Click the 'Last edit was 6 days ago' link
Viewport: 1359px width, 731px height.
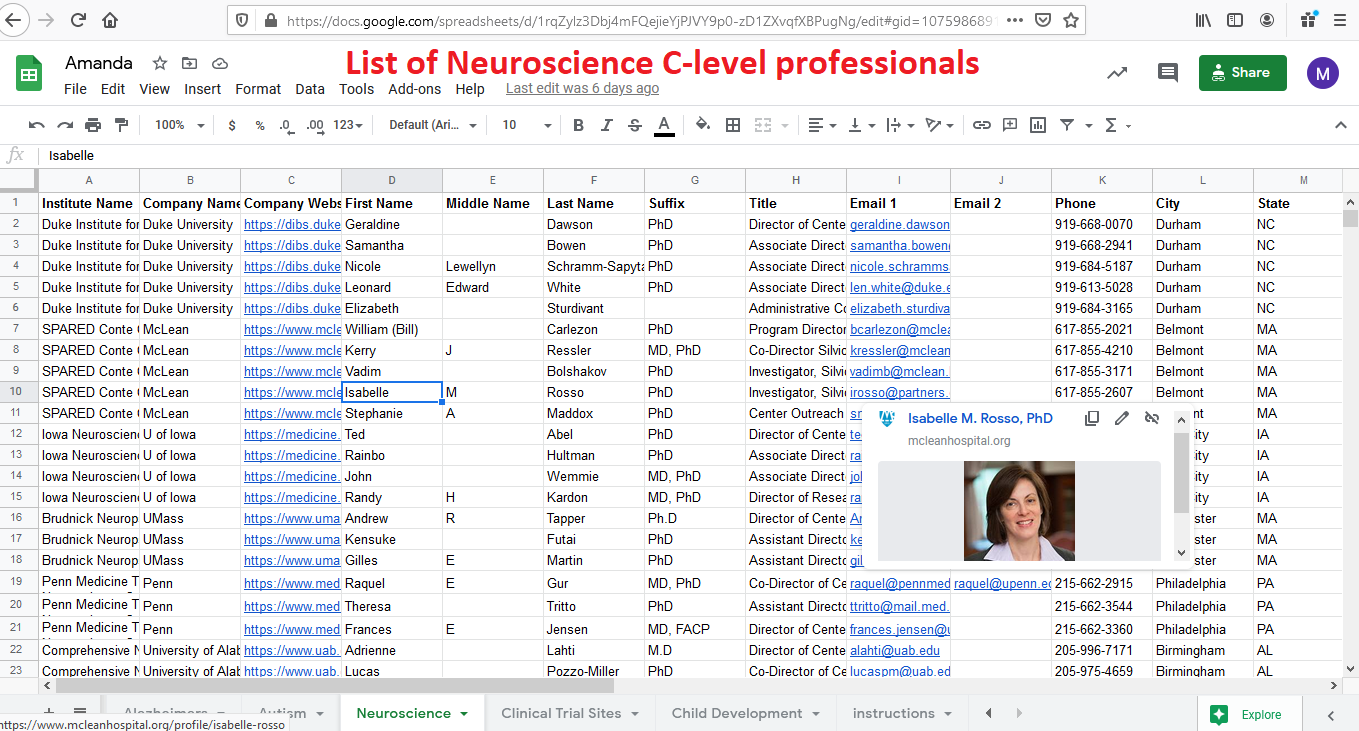click(x=582, y=88)
